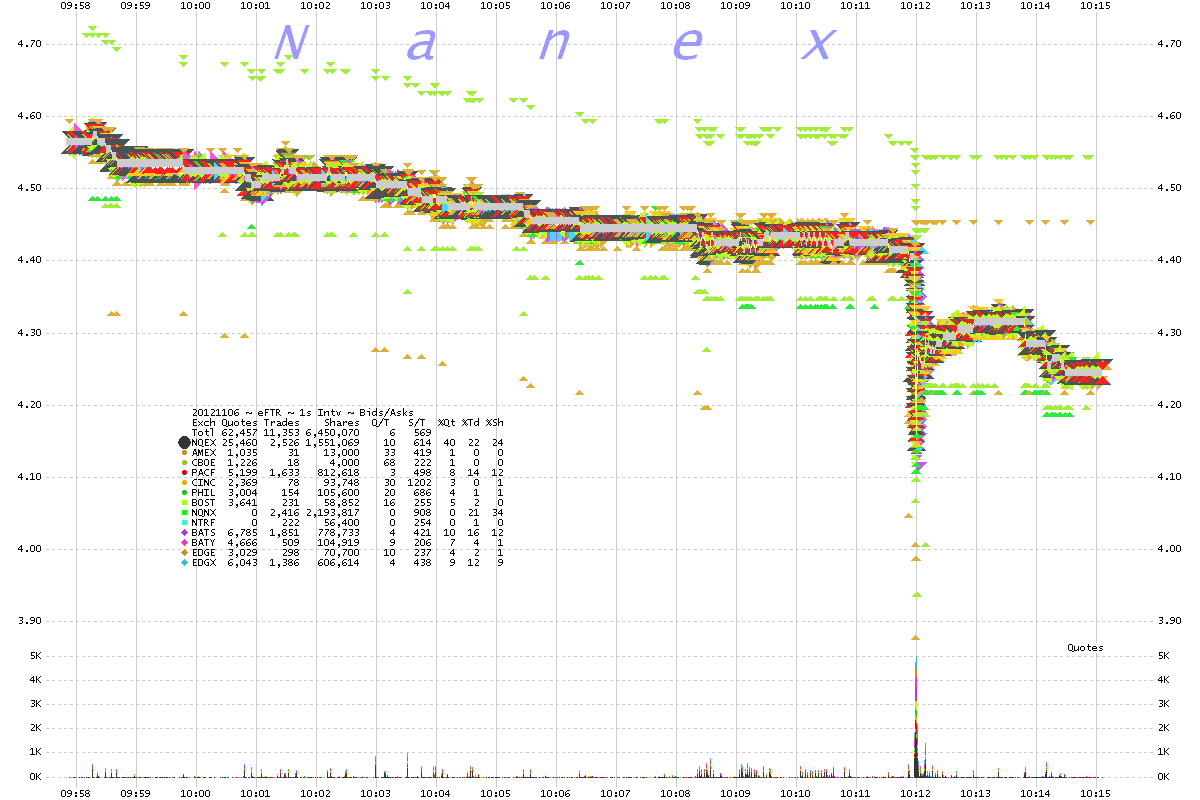Click the NQEX quotes value '25,460'
1200x800 pixels.
coord(239,442)
